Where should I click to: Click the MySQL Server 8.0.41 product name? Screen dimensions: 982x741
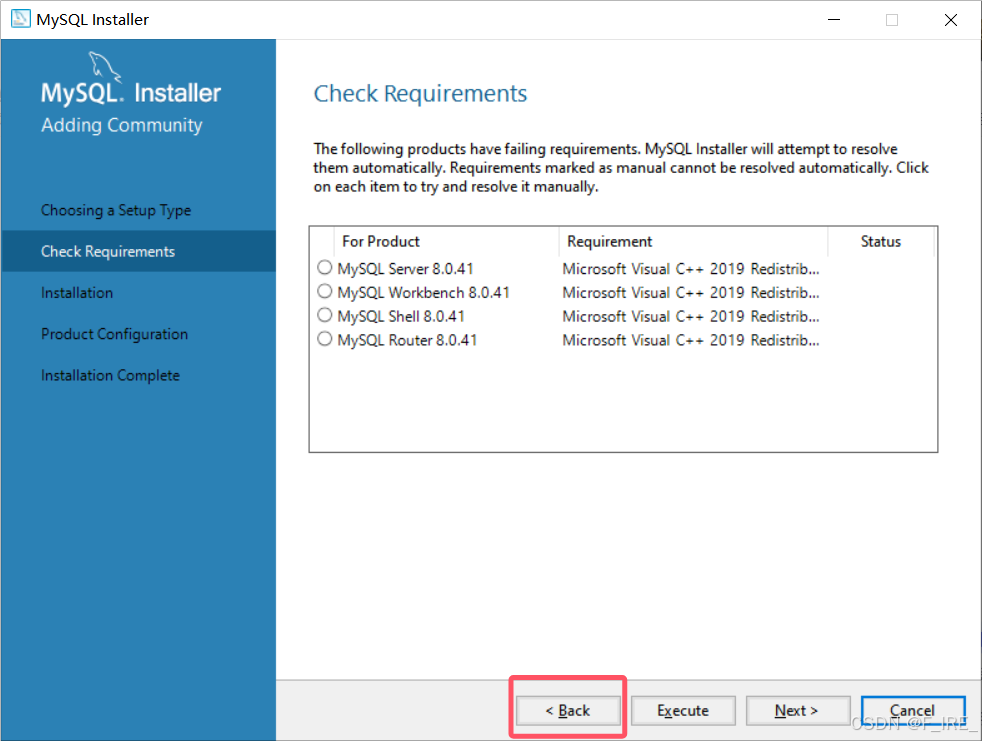(405, 269)
